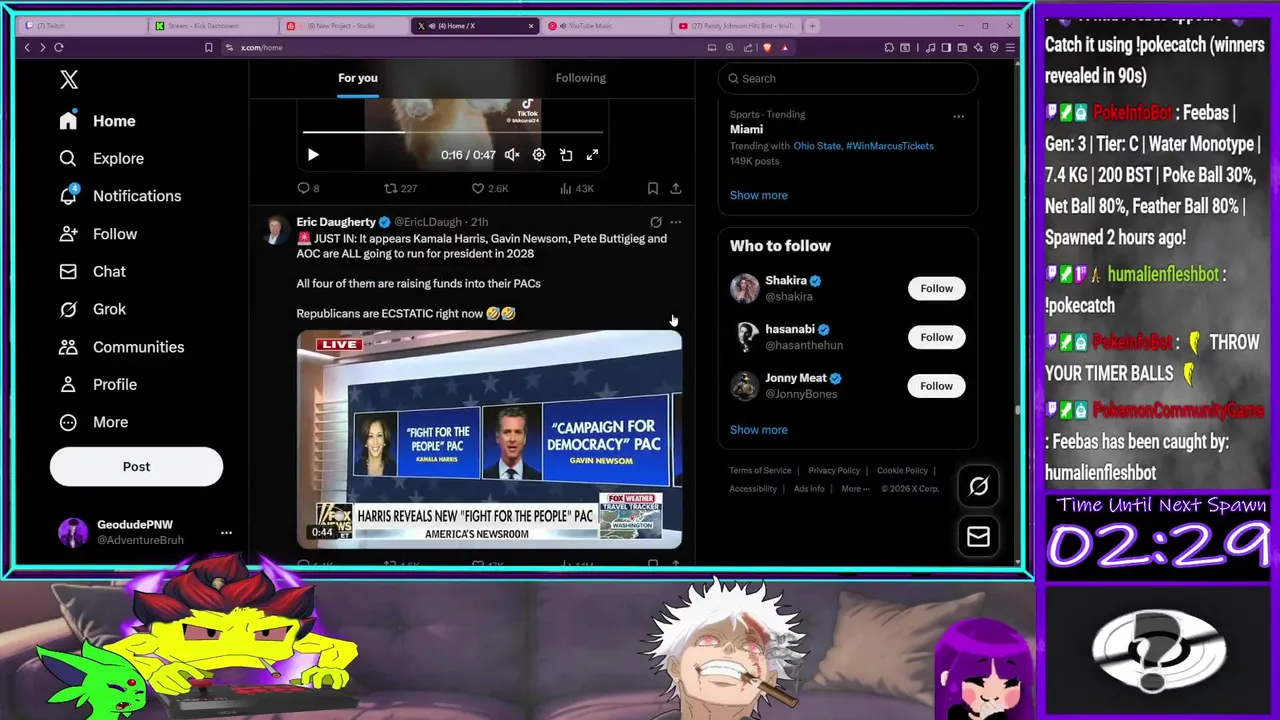
Task: Show more Who to follow suggestions
Action: tap(758, 430)
